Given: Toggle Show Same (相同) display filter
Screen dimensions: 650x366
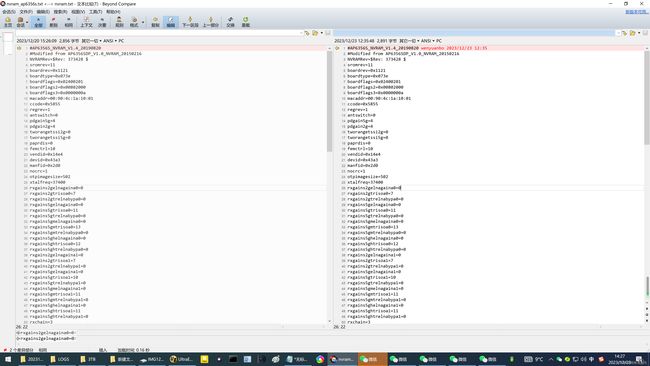Looking at the screenshot, I should tap(68, 22).
